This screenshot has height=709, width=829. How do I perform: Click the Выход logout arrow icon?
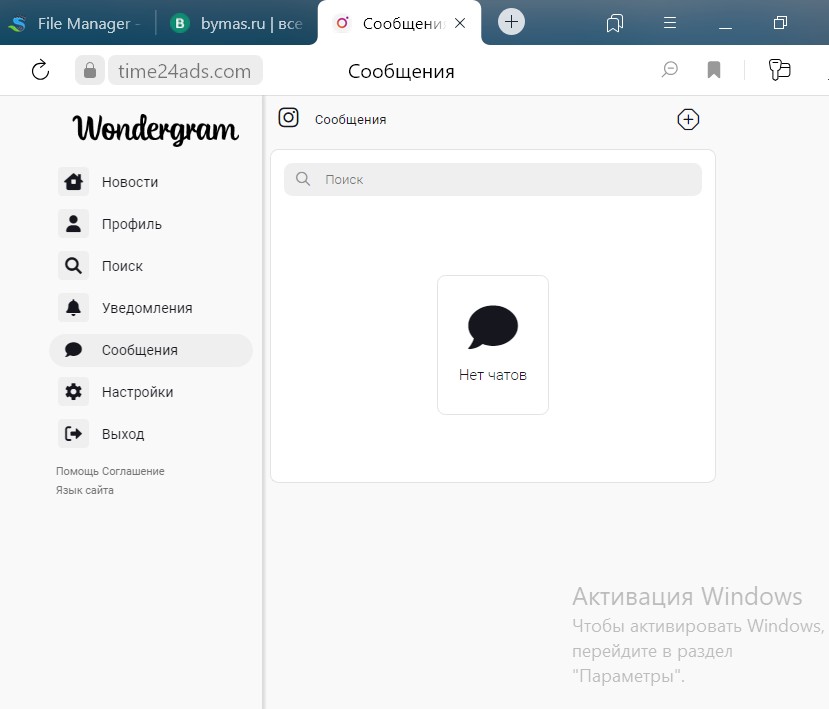73,434
